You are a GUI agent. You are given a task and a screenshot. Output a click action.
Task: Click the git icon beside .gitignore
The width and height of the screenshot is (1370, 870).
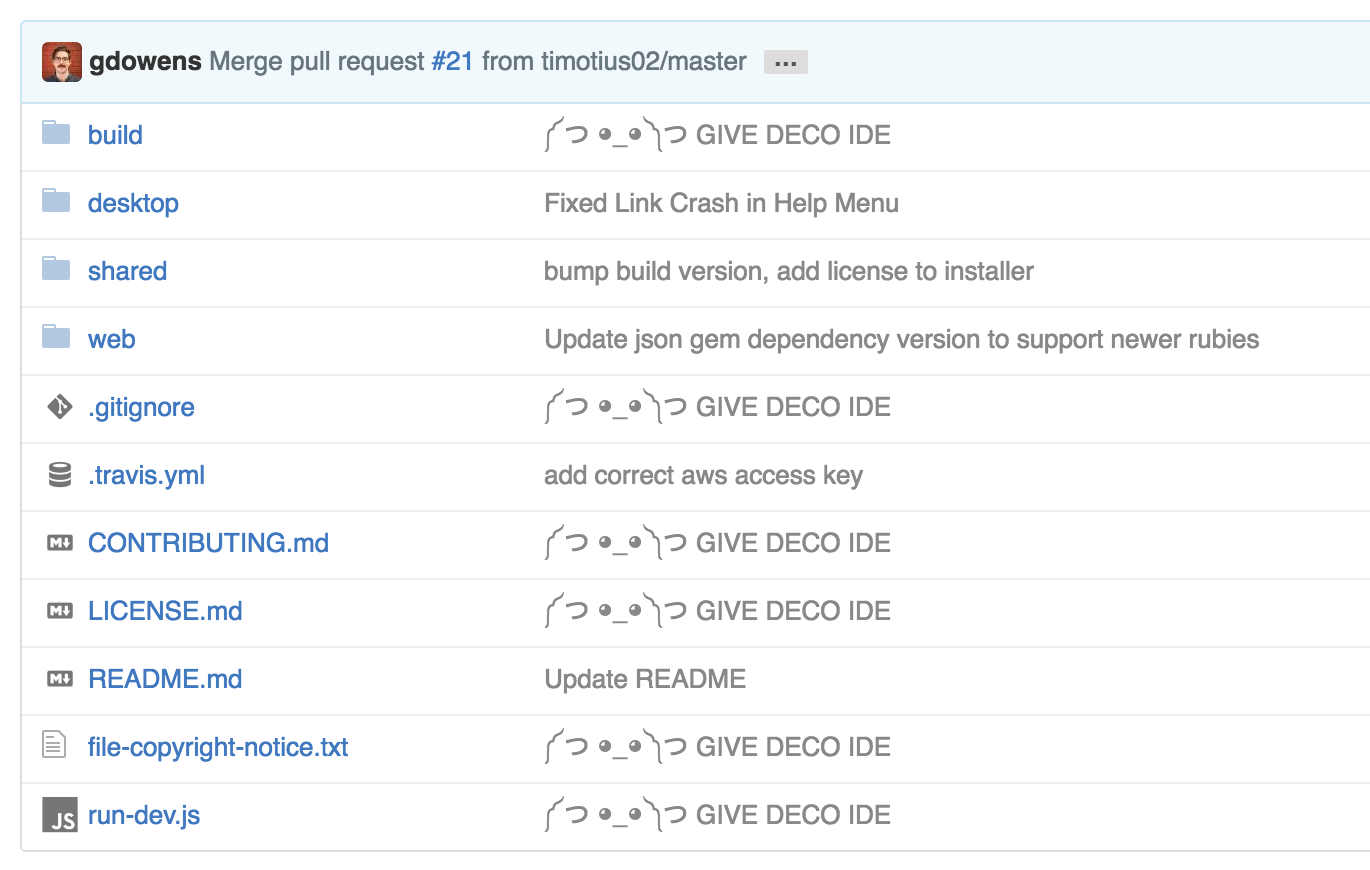57,406
